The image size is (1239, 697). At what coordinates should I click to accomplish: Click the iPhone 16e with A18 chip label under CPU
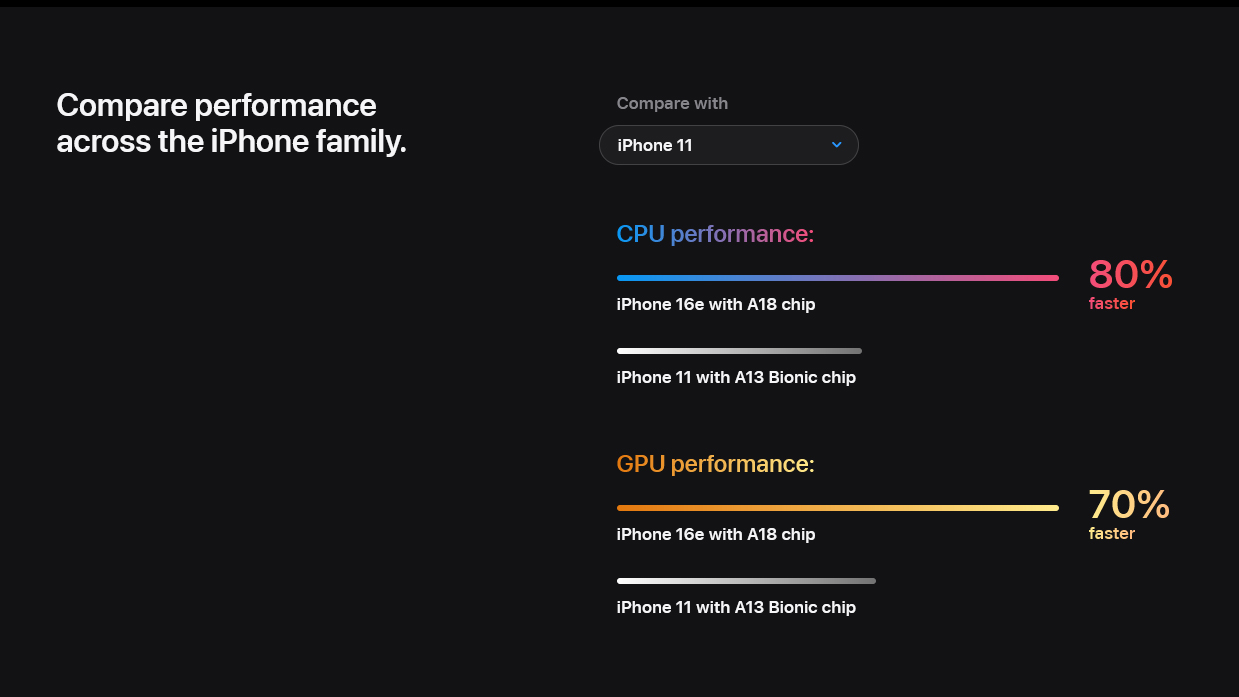716,304
